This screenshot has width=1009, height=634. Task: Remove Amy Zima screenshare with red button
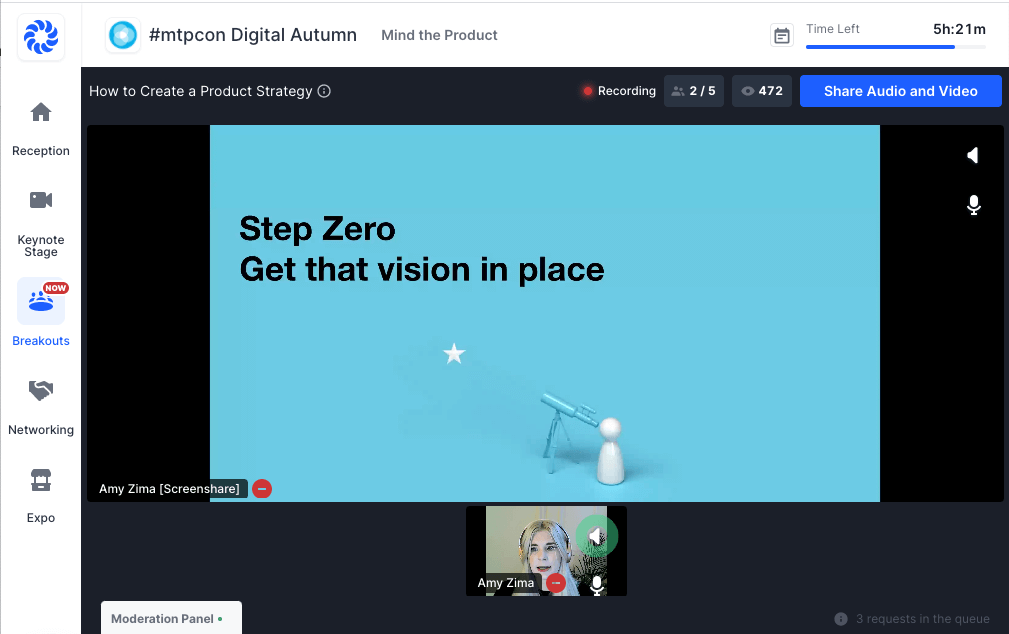[262, 489]
